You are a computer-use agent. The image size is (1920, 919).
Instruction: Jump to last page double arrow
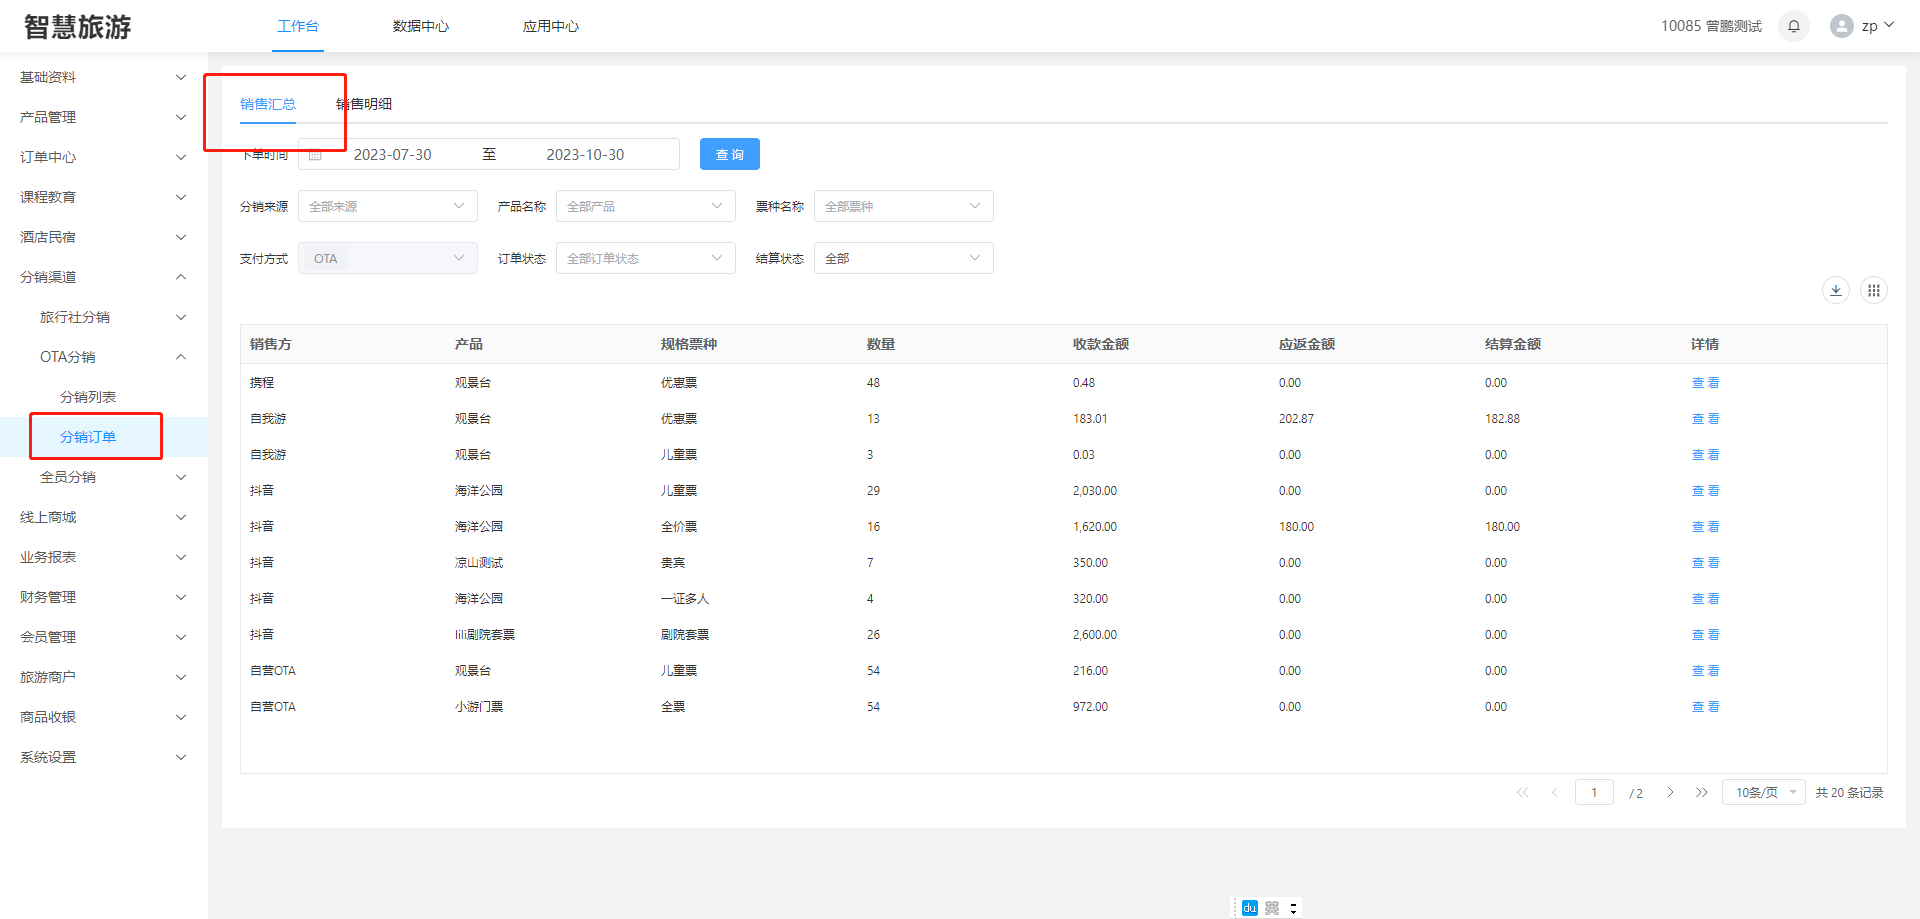coord(1701,792)
